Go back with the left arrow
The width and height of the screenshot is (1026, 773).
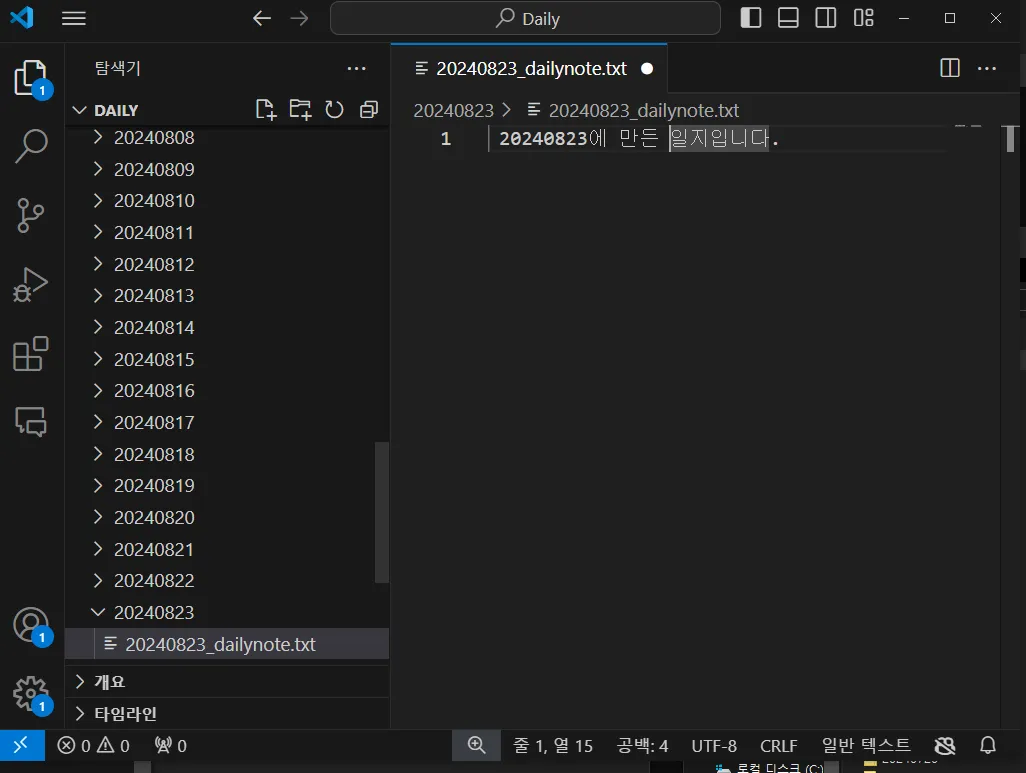262,18
